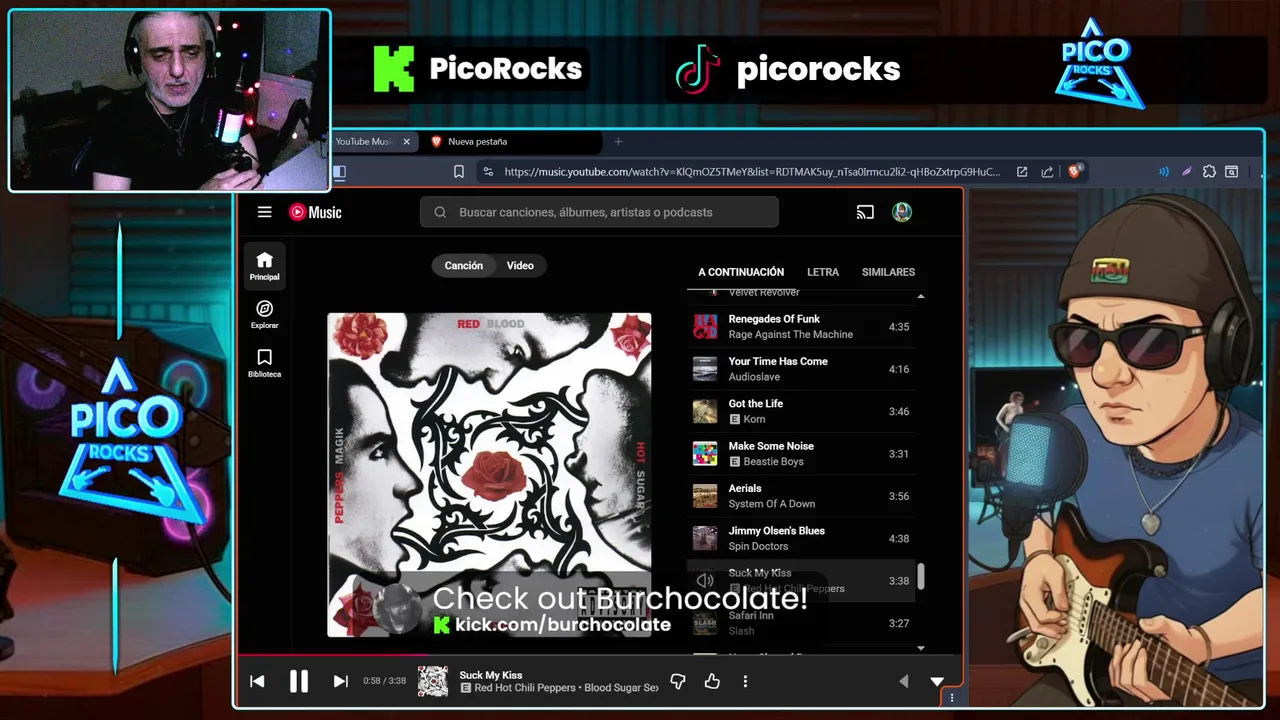Click the left-pointing arrow in player bar
Viewport: 1280px width, 720px height.
(x=904, y=681)
